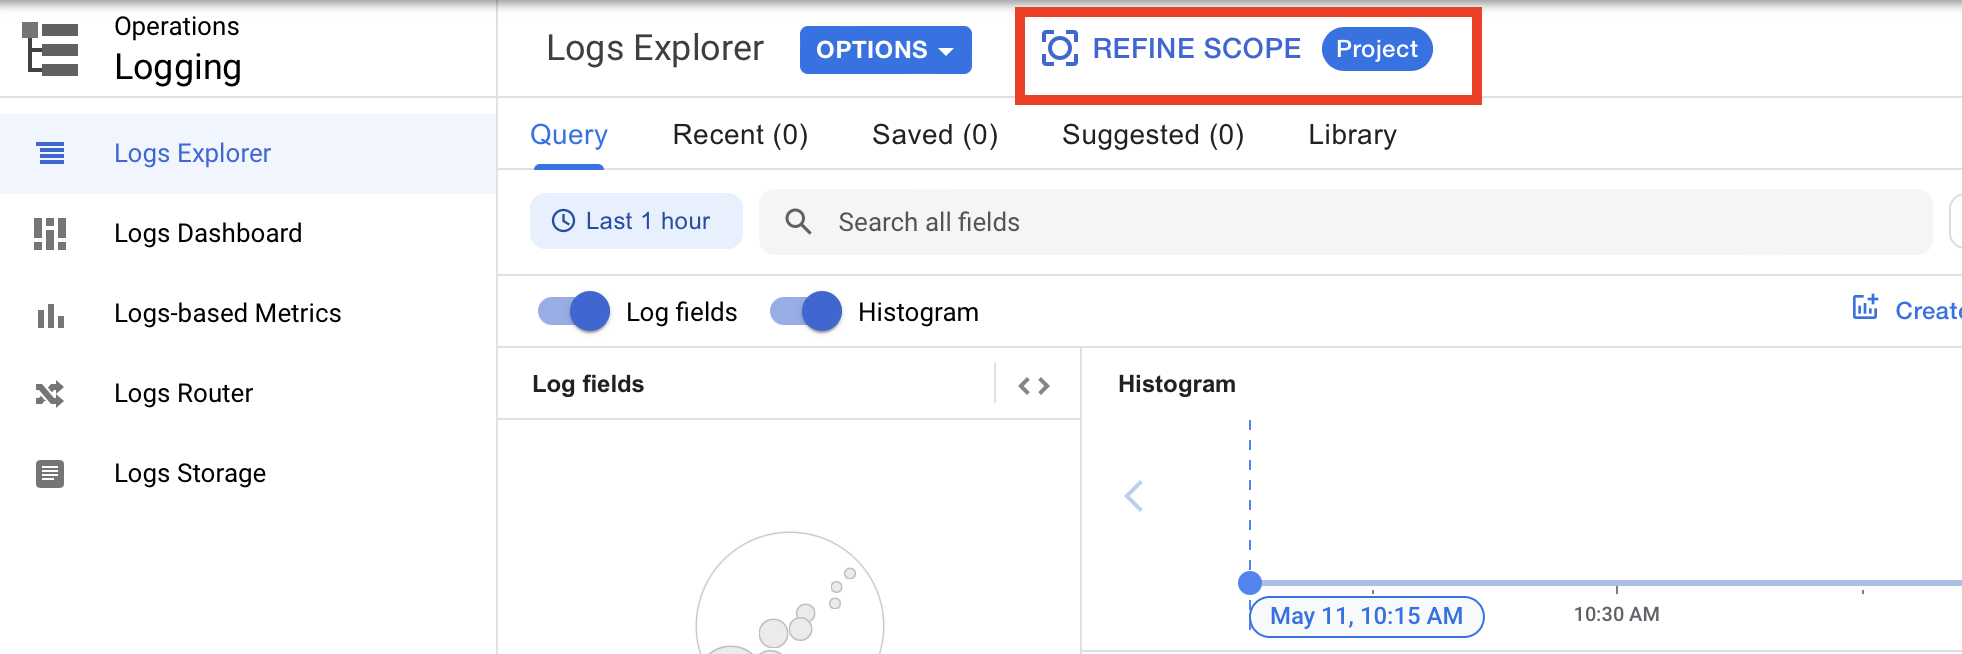Click the Operations Logging product icon
The width and height of the screenshot is (1962, 654).
click(50, 49)
